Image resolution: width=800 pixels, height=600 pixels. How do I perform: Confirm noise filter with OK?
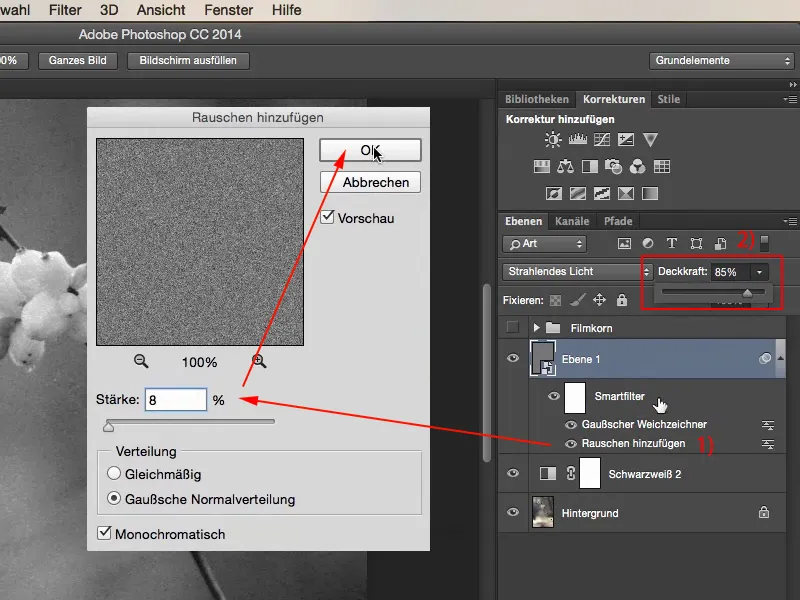pos(370,150)
